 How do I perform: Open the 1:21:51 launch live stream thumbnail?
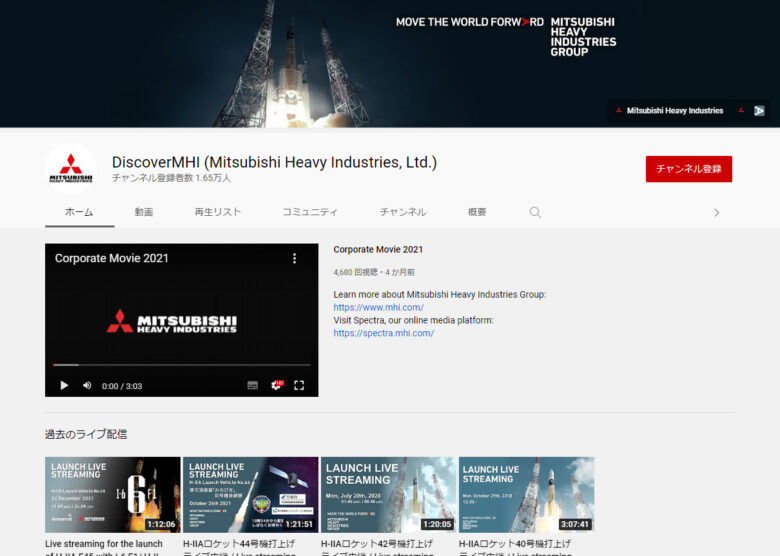point(251,495)
